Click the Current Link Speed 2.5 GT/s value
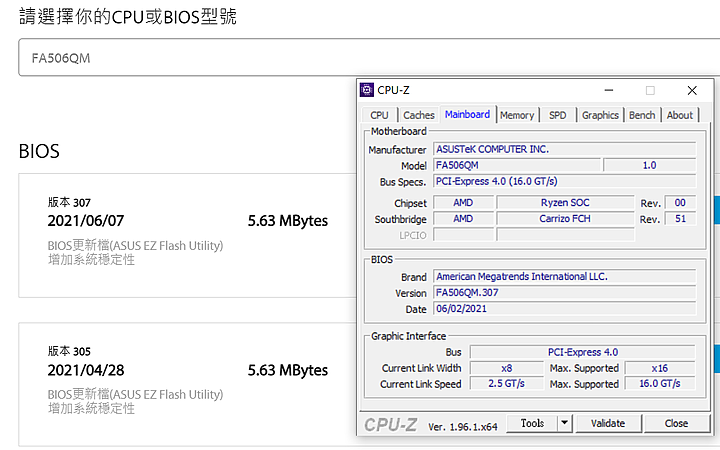Viewport: 720px width, 450px height. coord(506,383)
